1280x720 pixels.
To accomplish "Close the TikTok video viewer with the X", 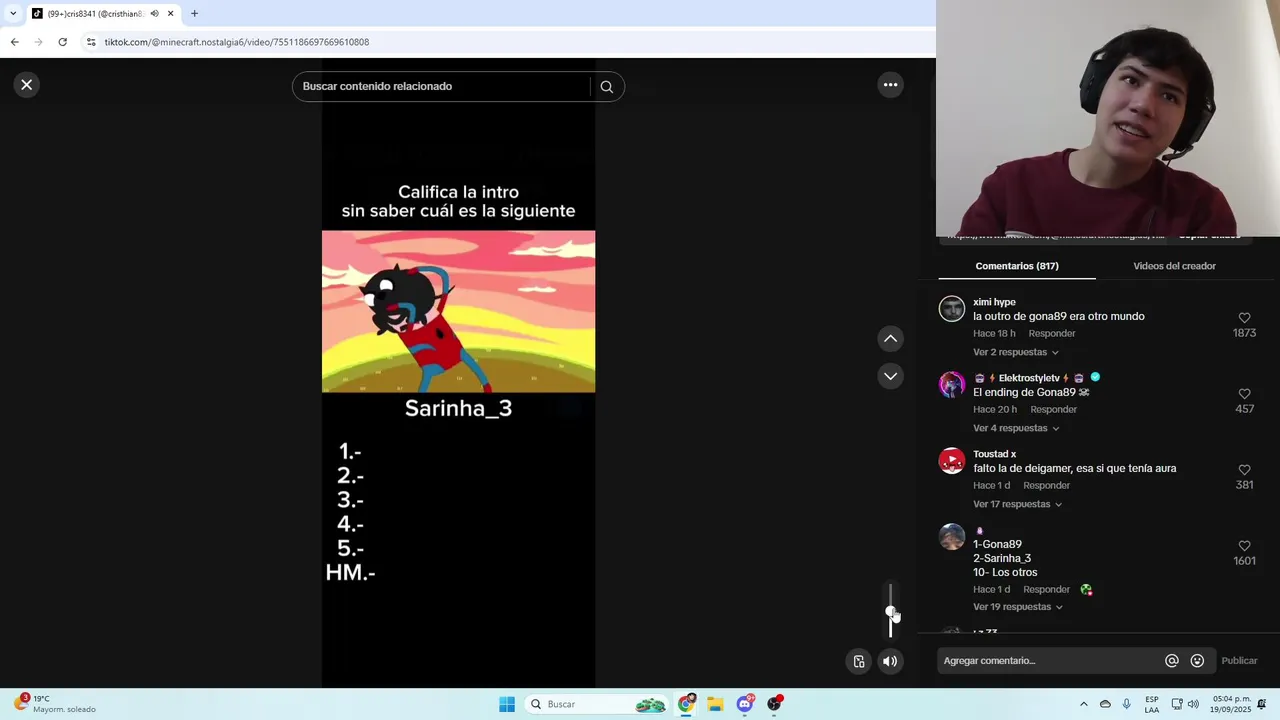I will 27,85.
